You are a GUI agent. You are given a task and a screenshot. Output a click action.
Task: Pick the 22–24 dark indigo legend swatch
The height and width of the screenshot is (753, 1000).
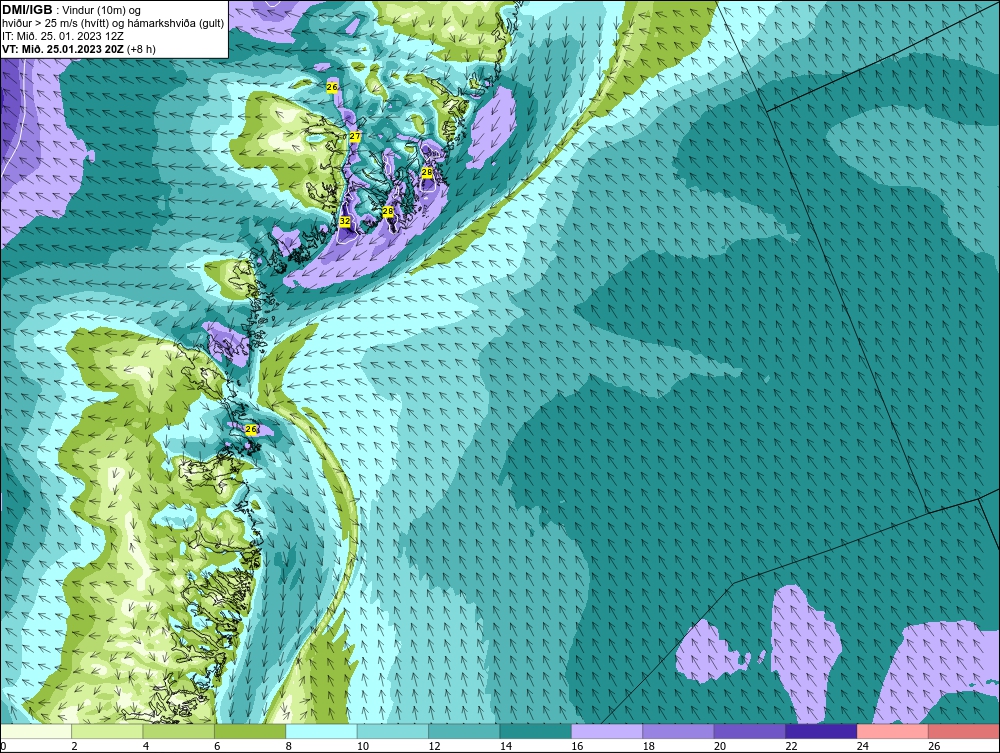coord(821,731)
